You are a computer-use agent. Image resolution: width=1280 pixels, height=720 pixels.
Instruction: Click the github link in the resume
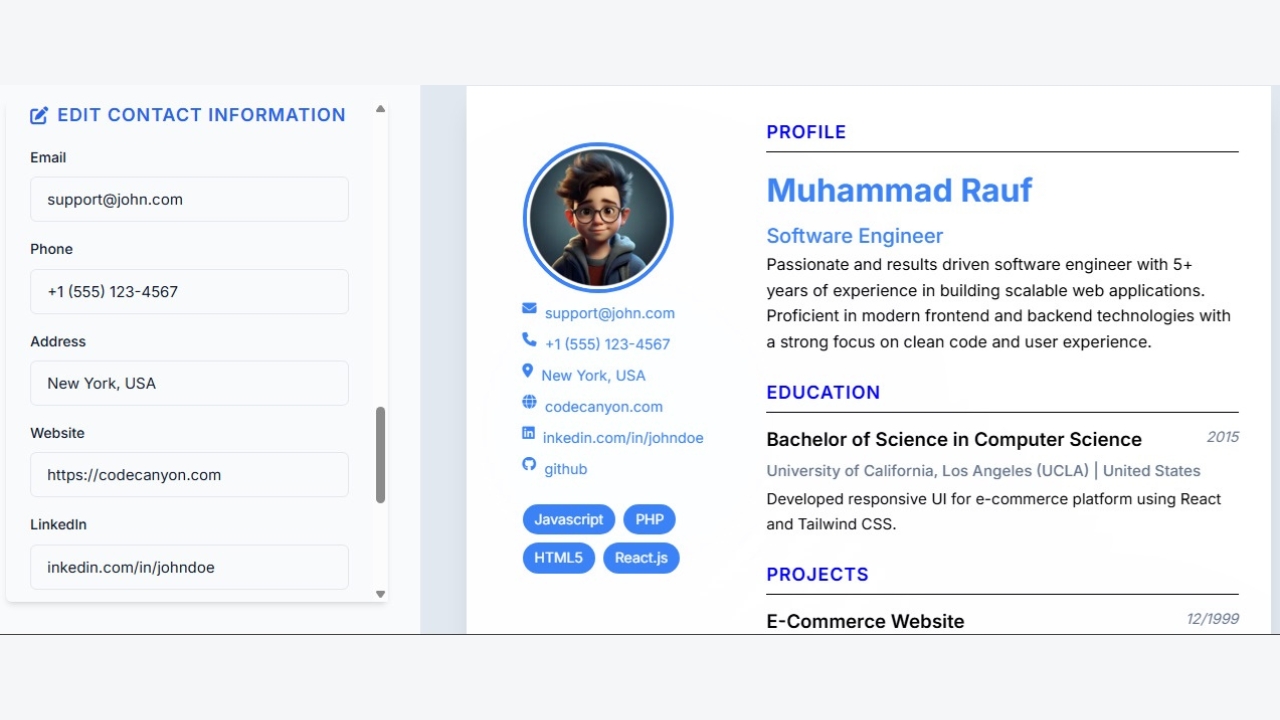(565, 469)
